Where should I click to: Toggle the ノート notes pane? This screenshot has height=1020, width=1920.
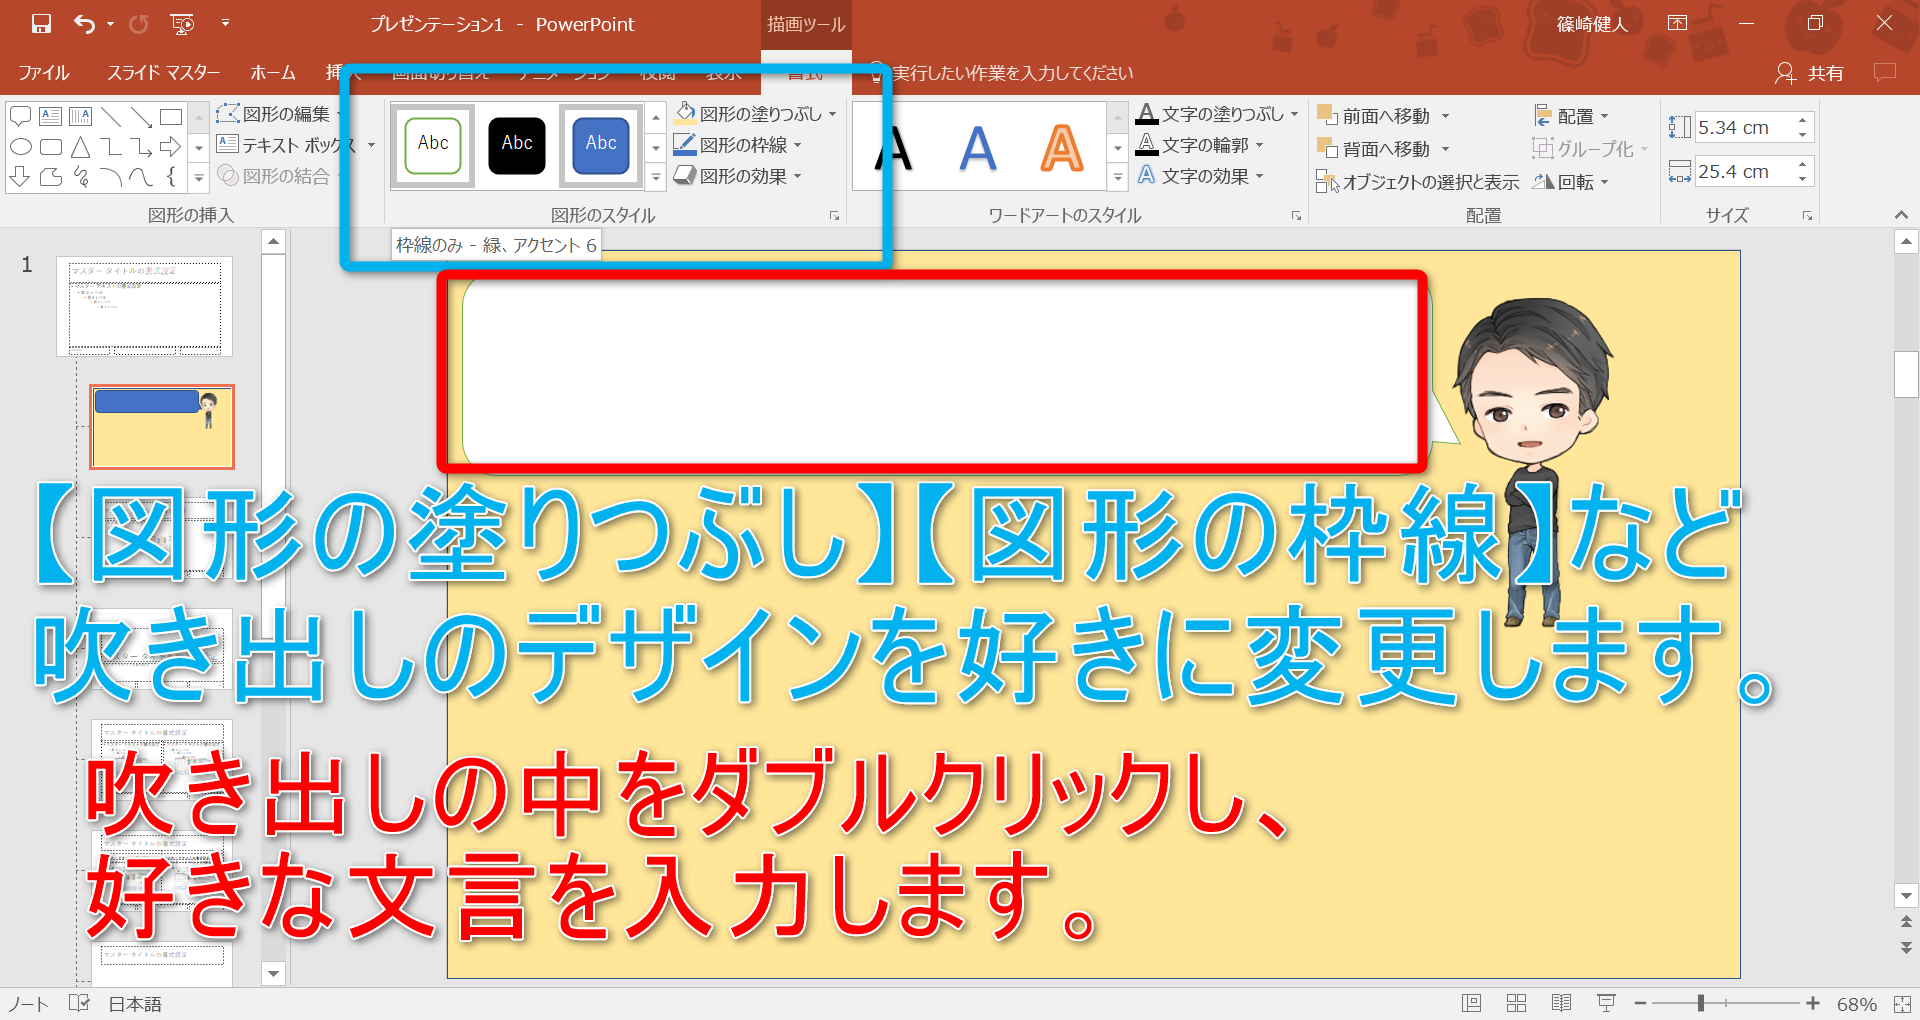(x=28, y=1004)
